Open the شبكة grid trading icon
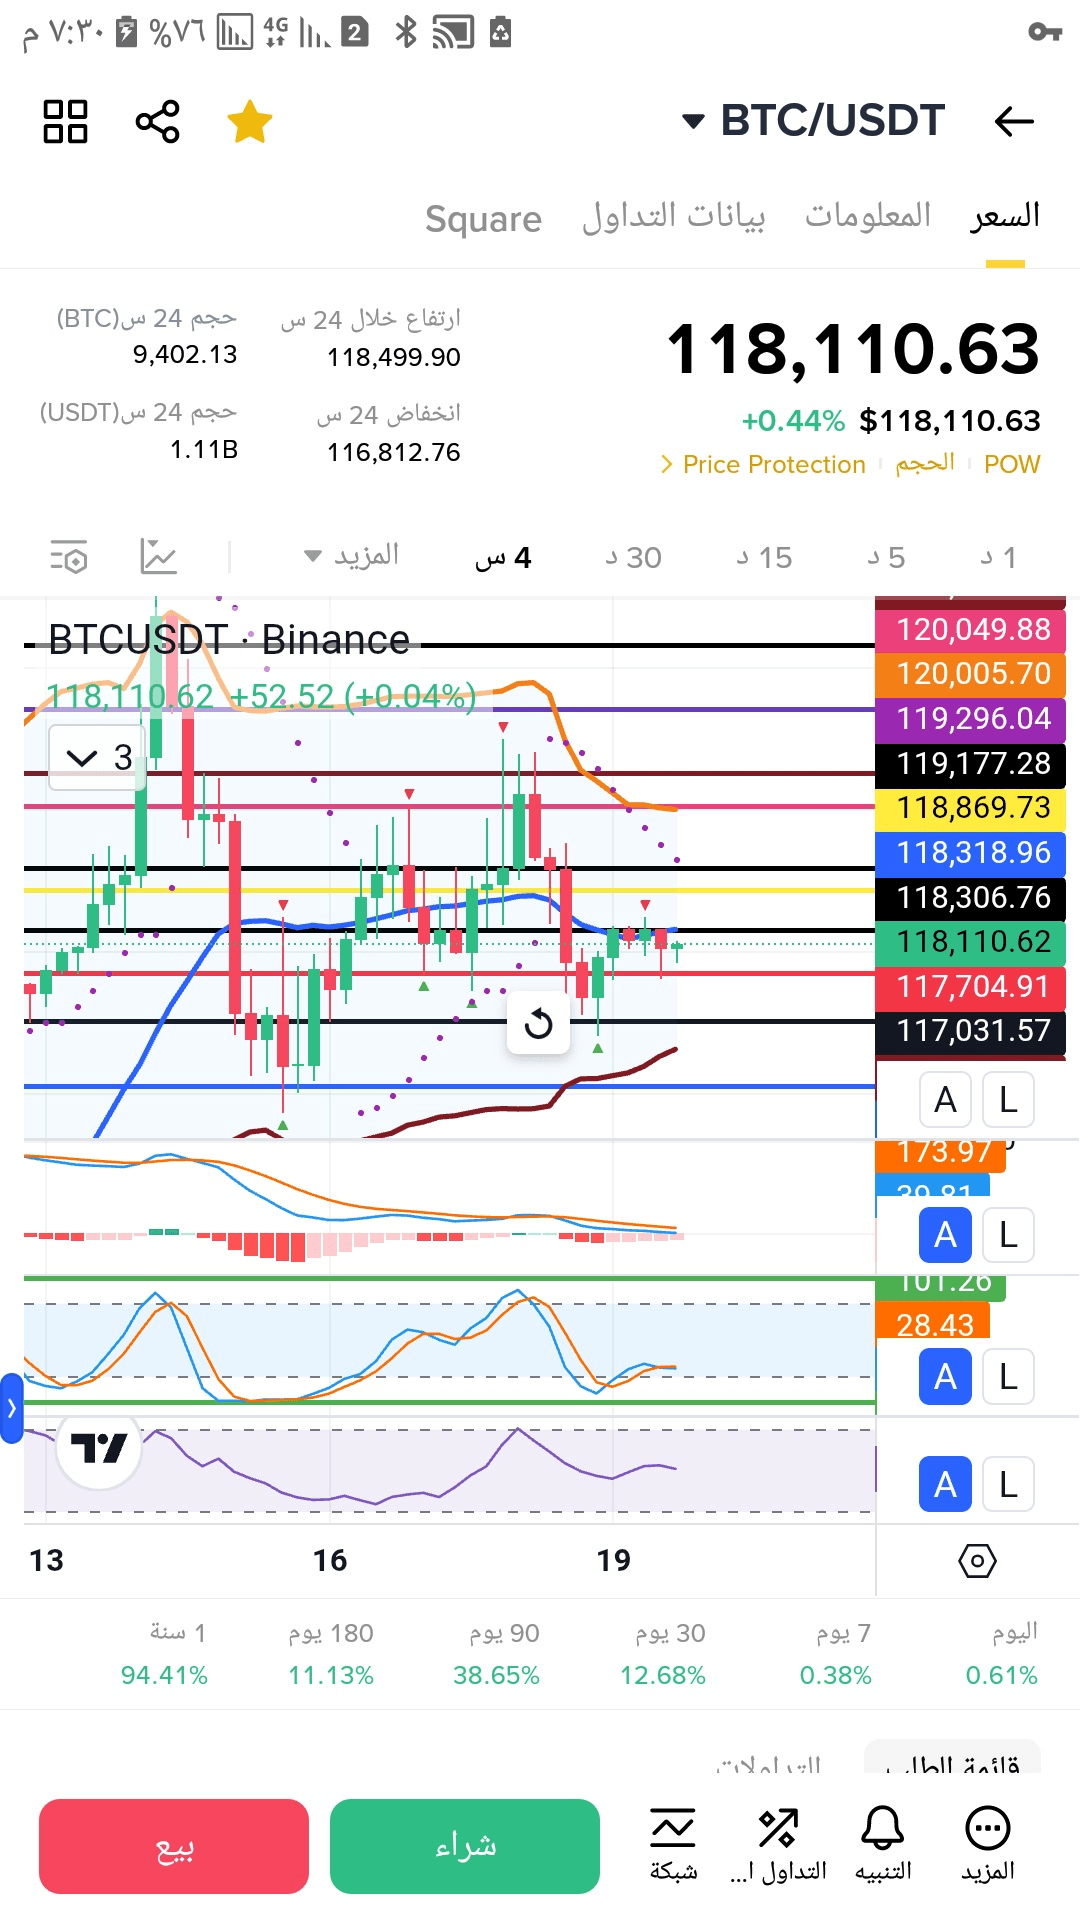The width and height of the screenshot is (1080, 1920). click(x=673, y=1845)
